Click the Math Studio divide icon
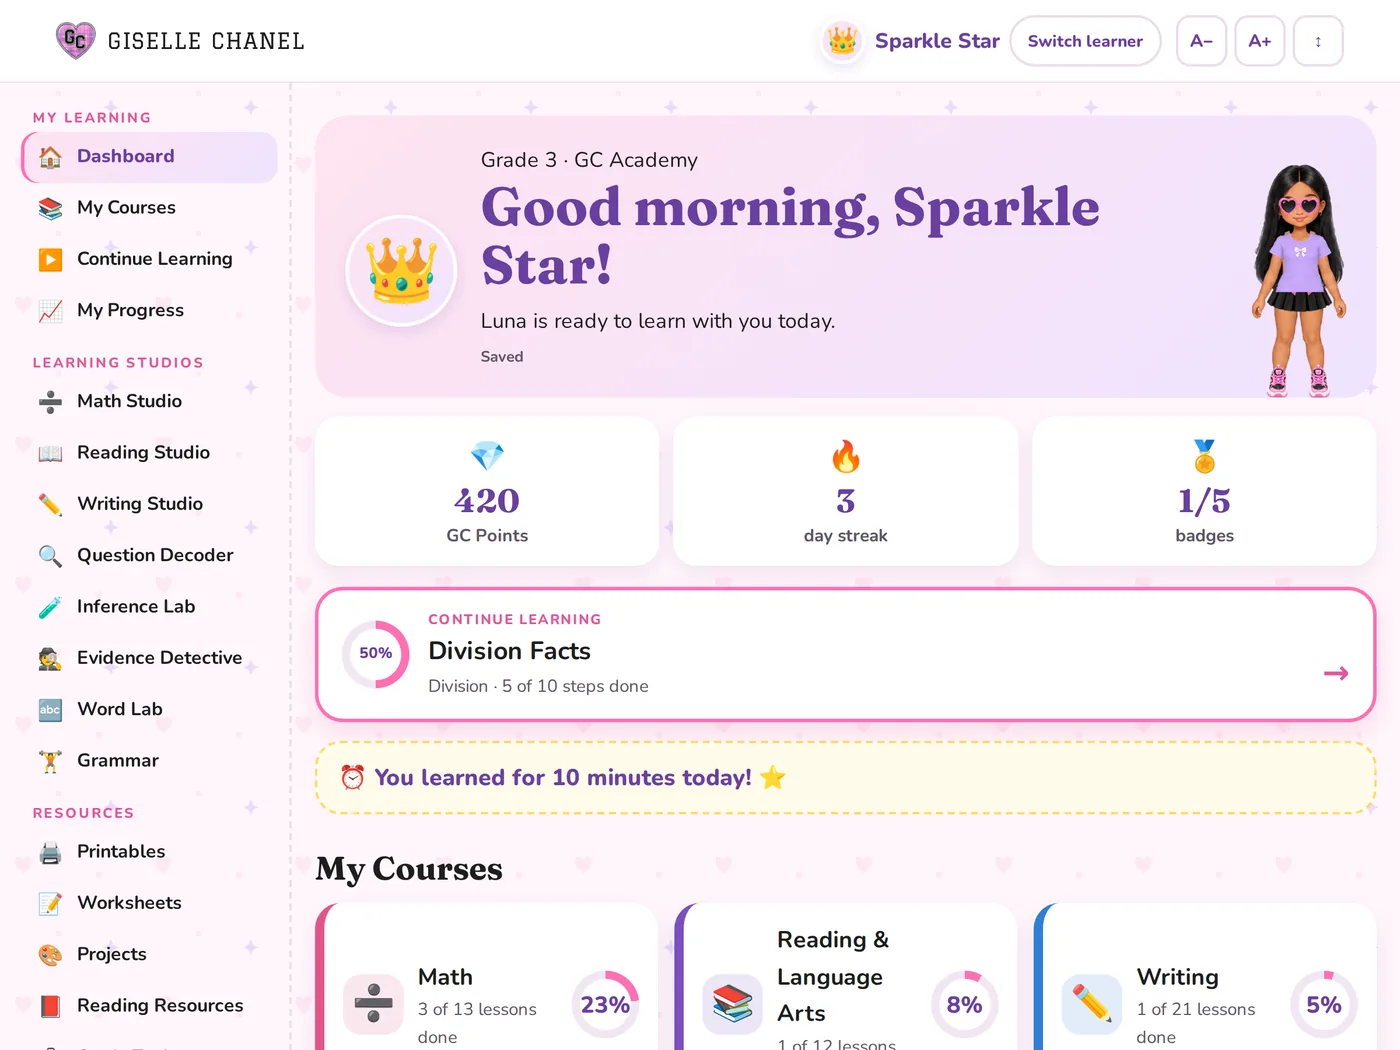The width and height of the screenshot is (1400, 1050). point(50,402)
